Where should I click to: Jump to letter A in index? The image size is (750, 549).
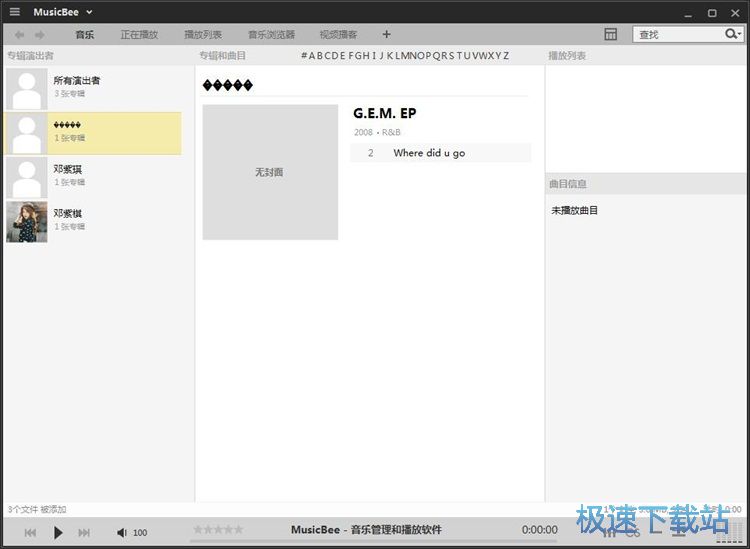coord(312,55)
